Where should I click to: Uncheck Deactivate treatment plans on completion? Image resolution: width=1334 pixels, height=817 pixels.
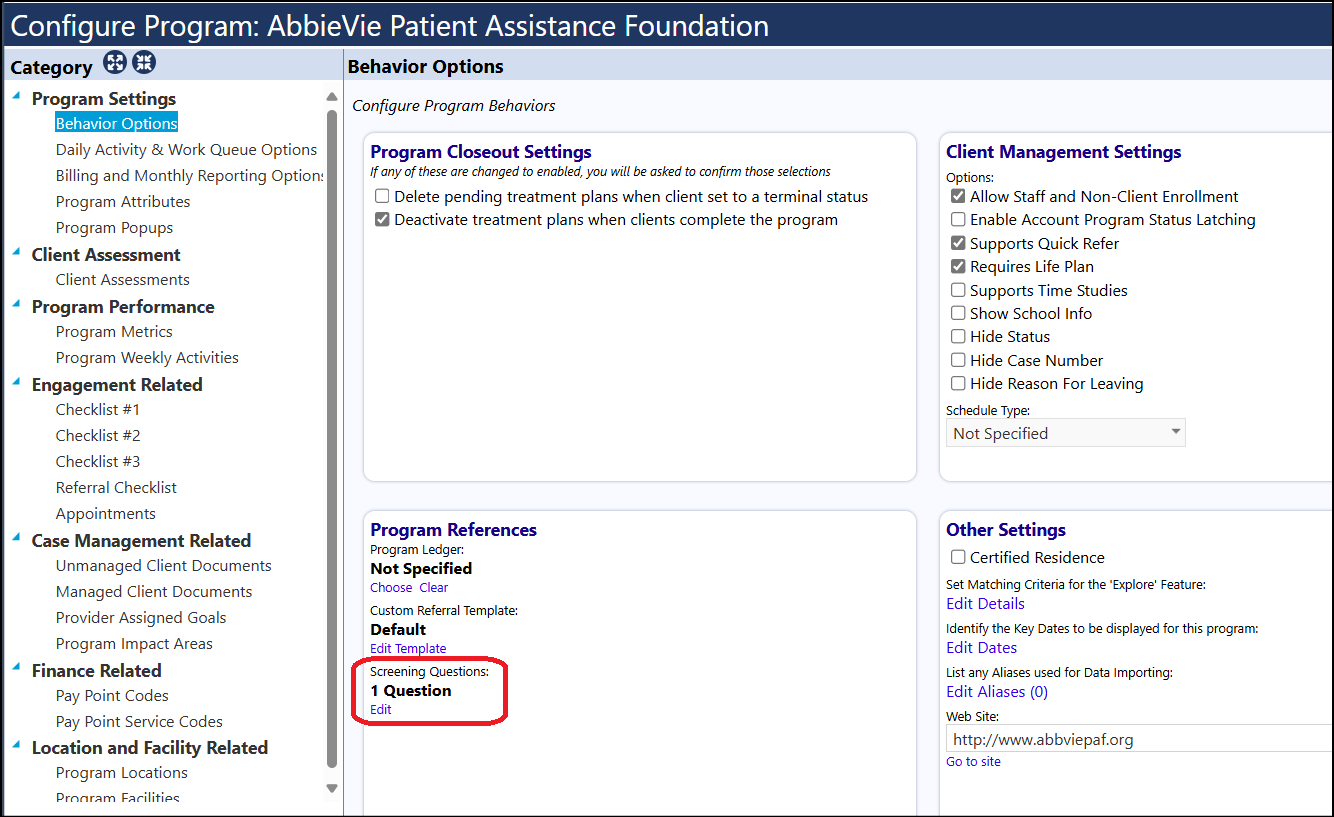click(382, 220)
